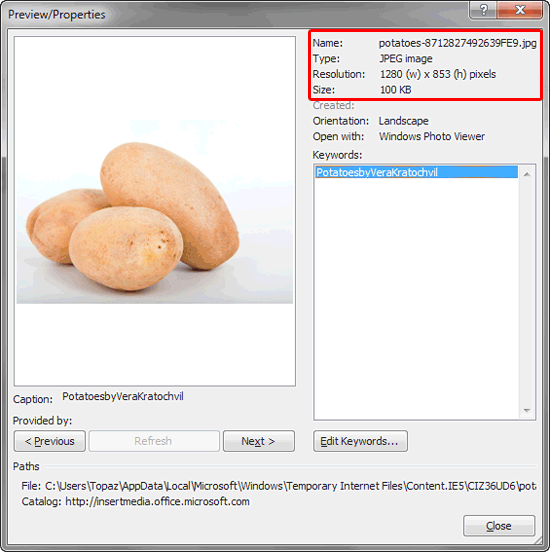The image size is (550, 552).
Task: Click the file name potatoes-8712827492639FE9.jpg
Action: (x=457, y=43)
